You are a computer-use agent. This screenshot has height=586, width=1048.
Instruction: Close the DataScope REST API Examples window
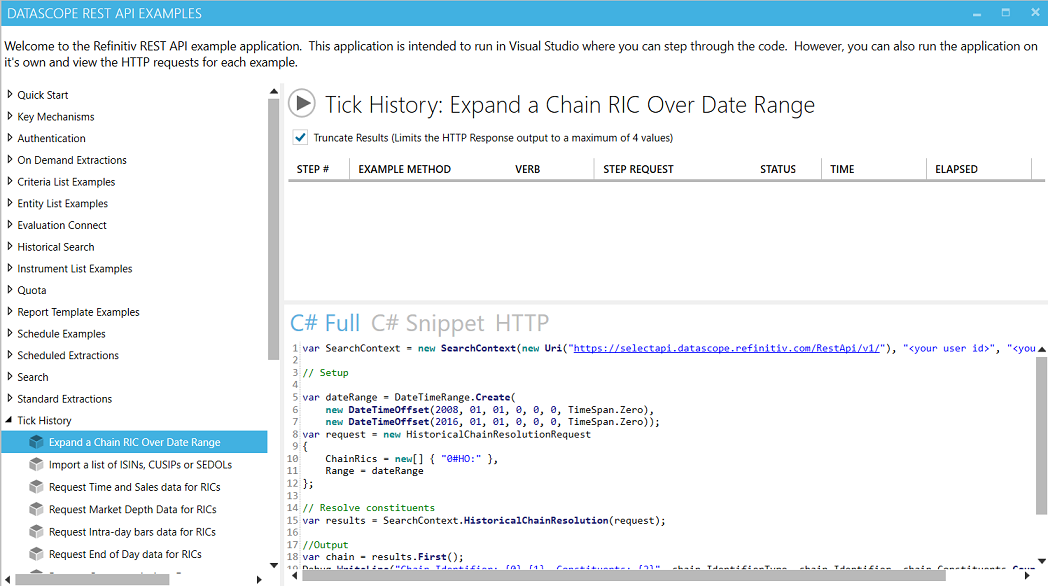(1035, 13)
